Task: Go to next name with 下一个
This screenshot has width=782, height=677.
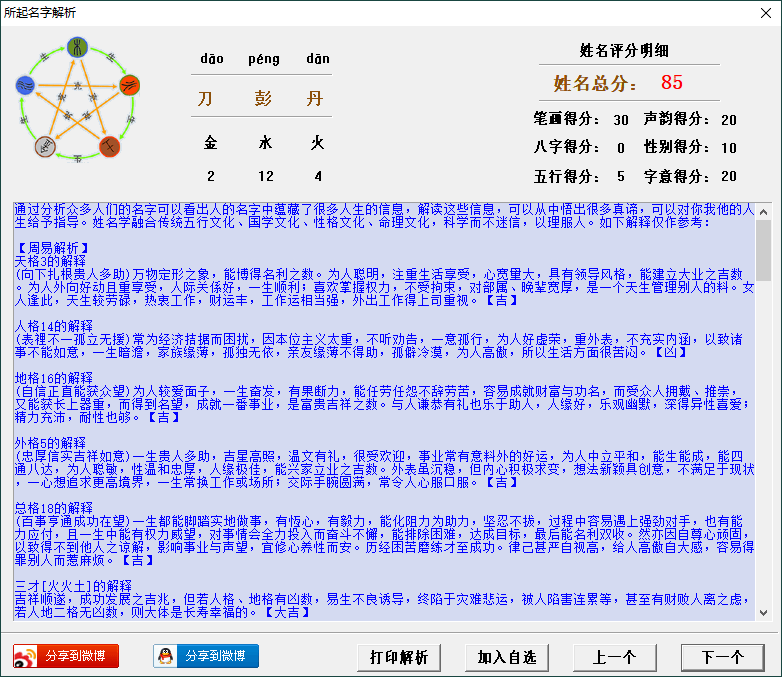Action: tap(722, 657)
